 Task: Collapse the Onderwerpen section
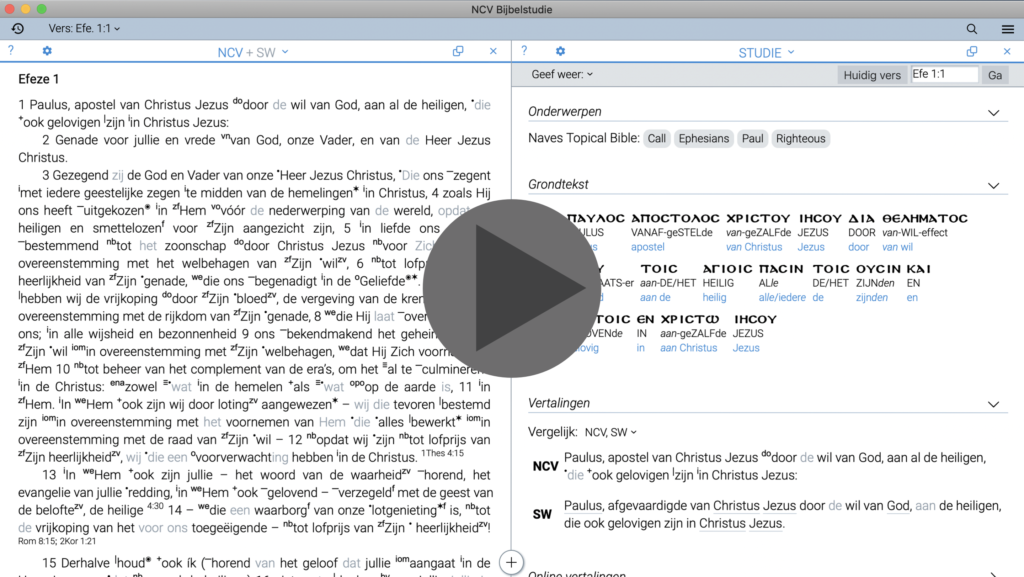993,112
